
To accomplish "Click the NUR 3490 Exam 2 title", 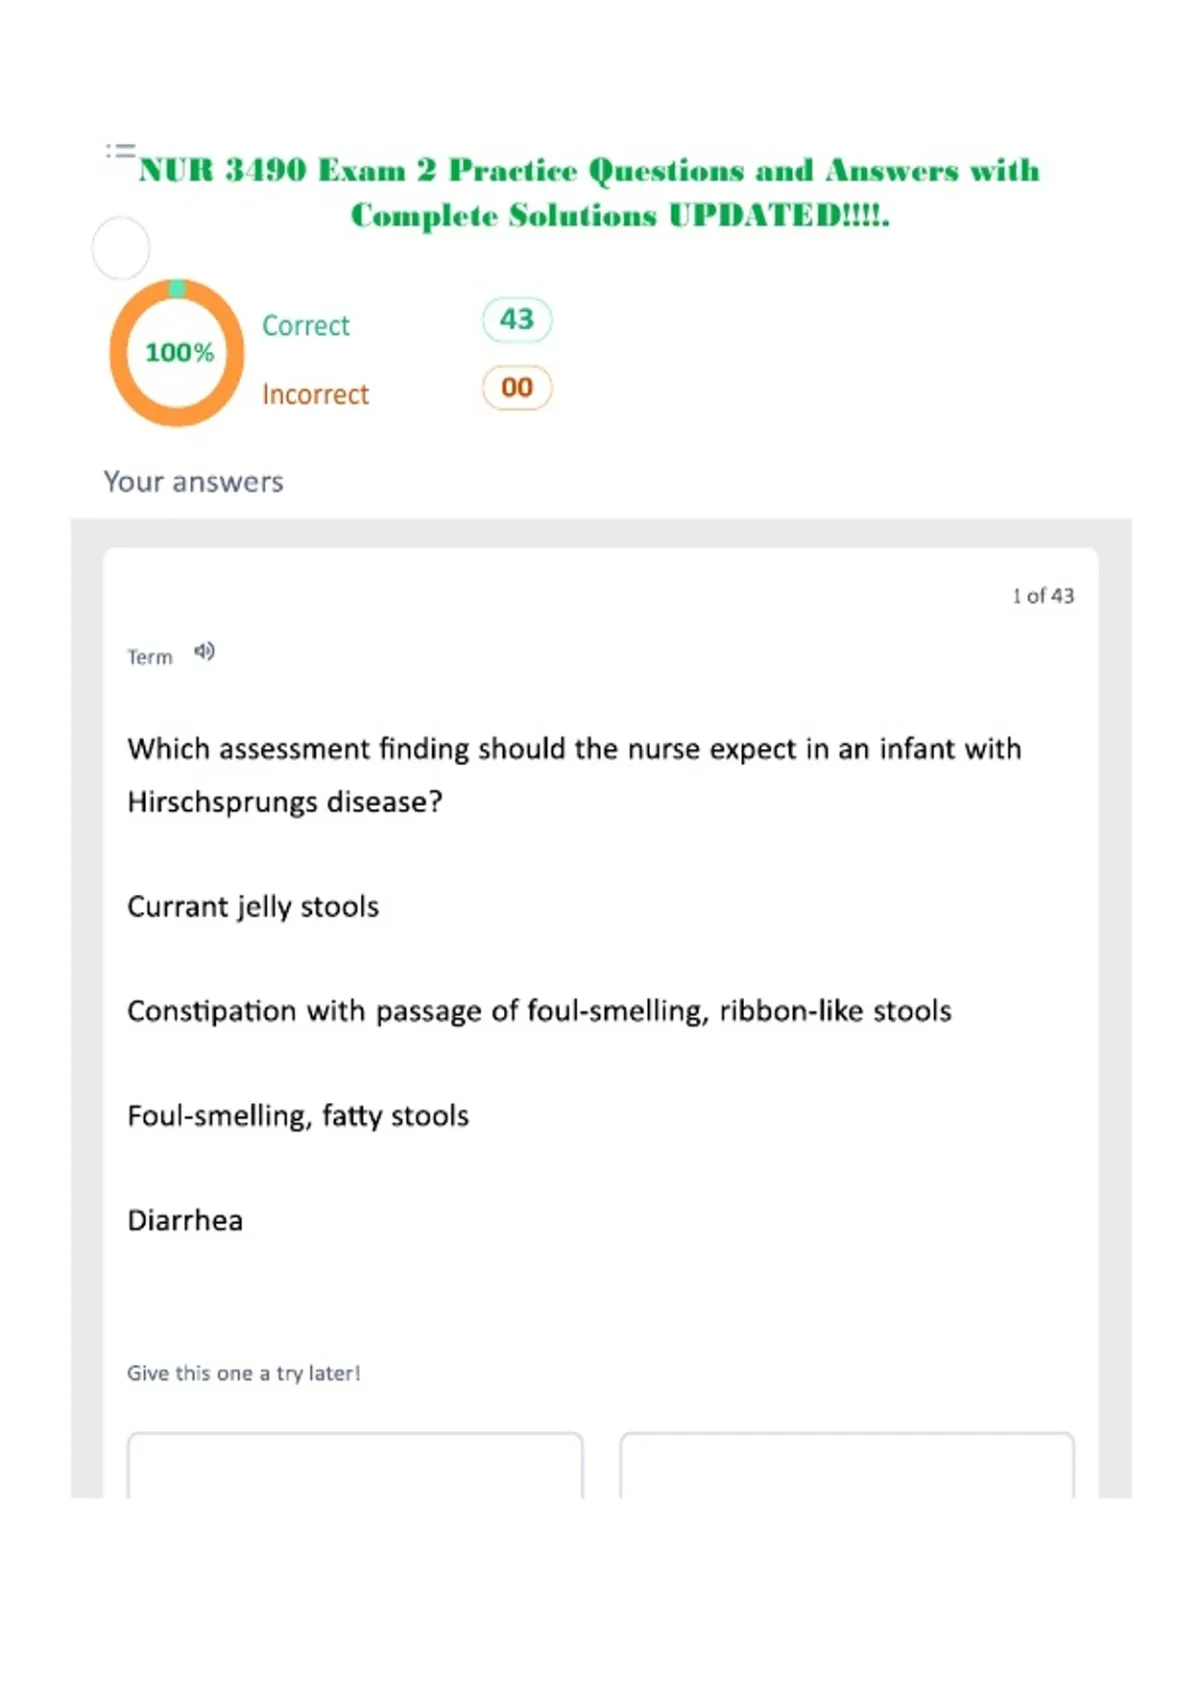I will tap(590, 192).
